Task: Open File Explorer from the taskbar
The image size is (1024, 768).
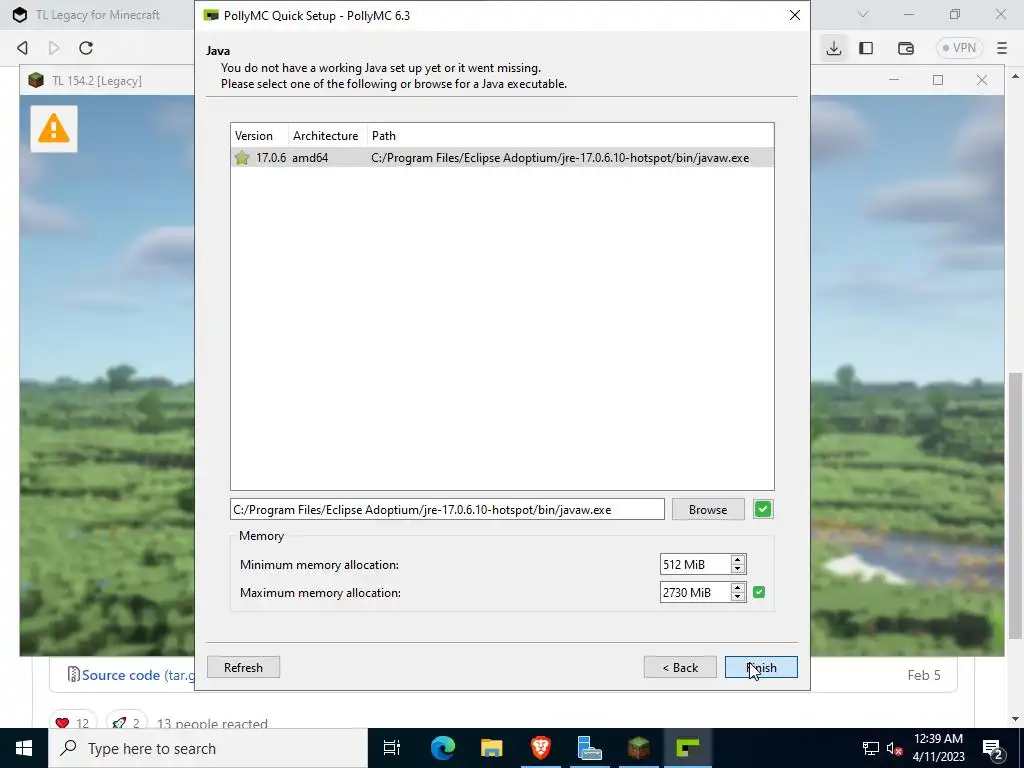Action: [x=491, y=748]
